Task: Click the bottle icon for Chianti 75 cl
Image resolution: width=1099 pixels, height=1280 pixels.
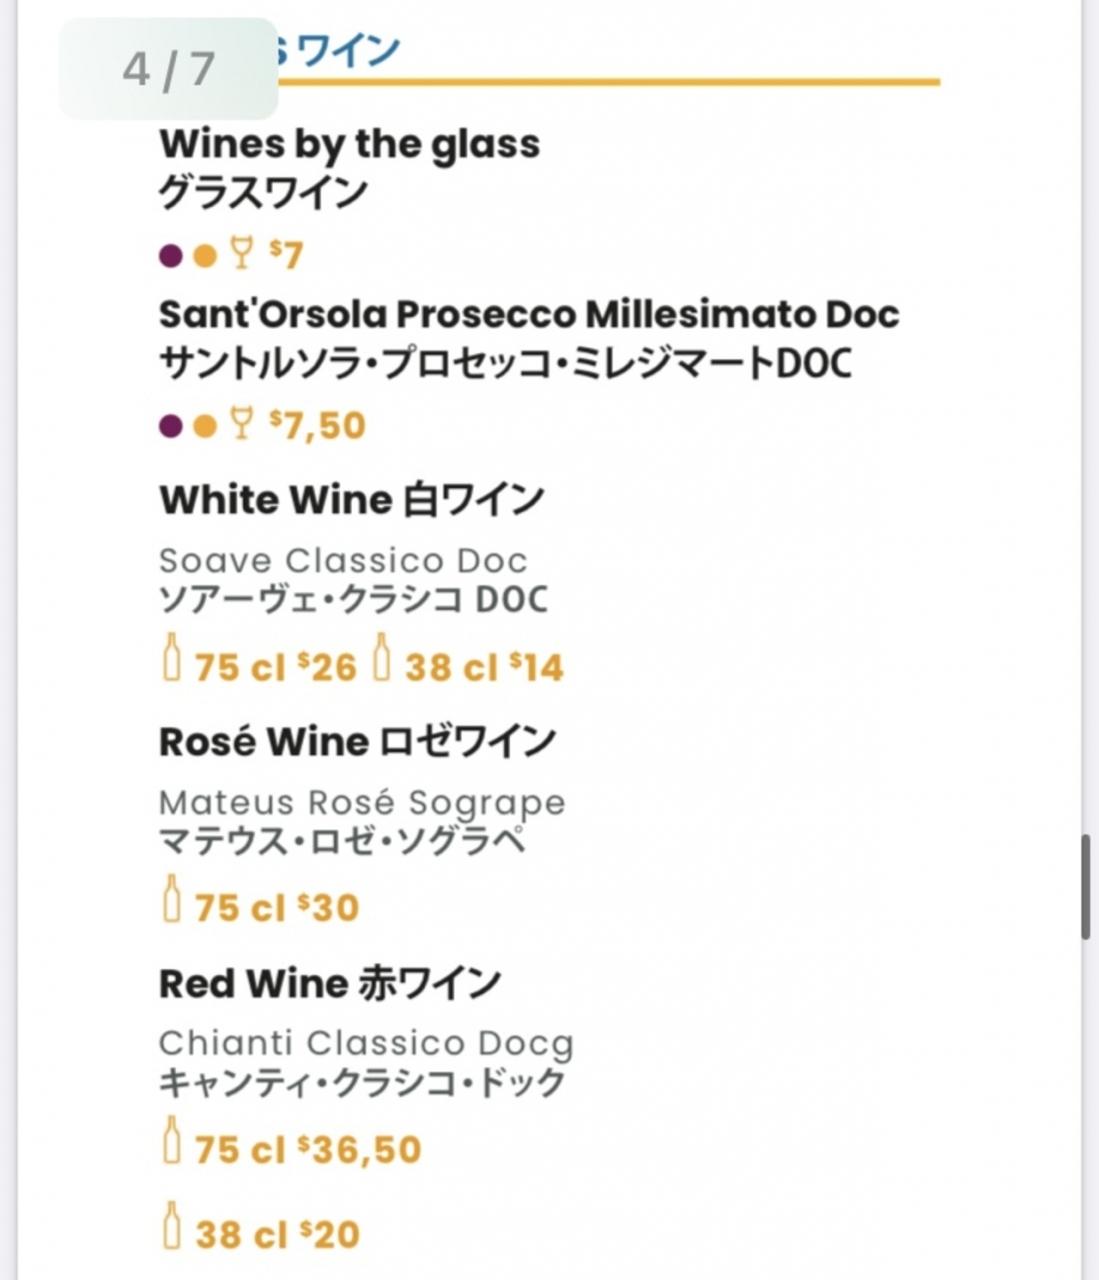Action: pos(172,1140)
